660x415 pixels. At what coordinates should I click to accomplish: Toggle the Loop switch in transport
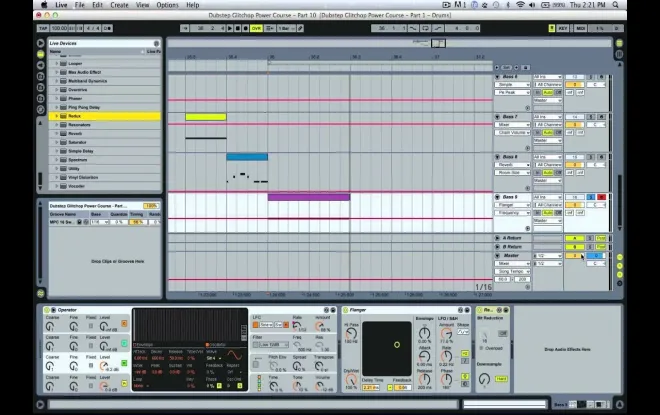coord(425,28)
